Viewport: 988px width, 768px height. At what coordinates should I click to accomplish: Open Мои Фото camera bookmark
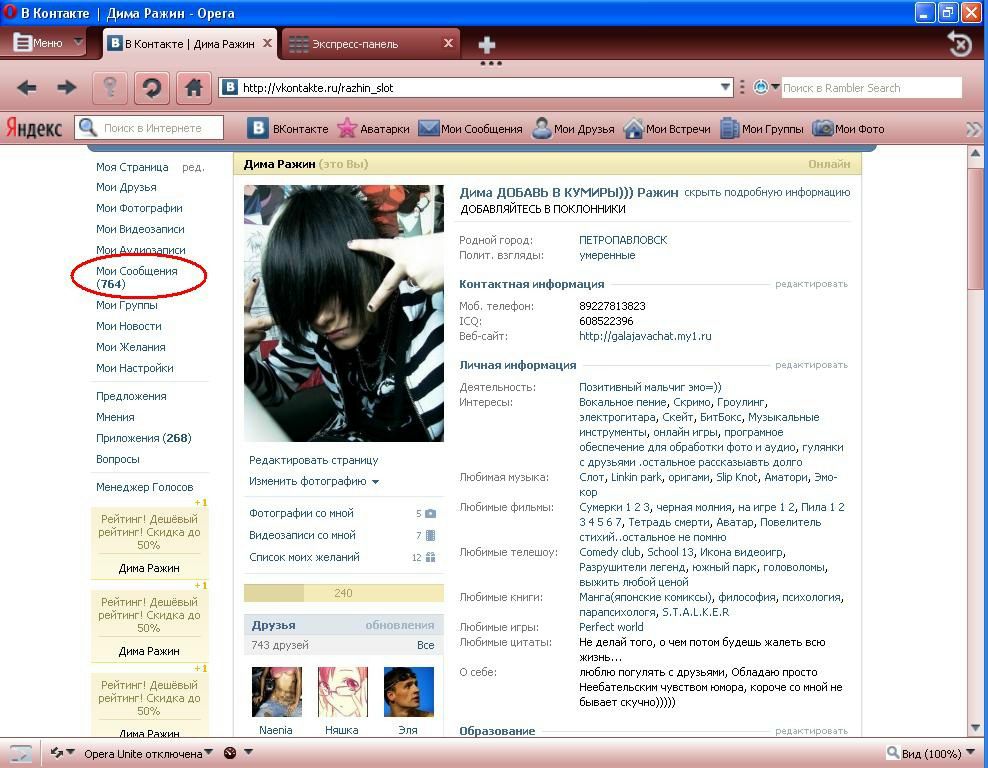coord(822,129)
